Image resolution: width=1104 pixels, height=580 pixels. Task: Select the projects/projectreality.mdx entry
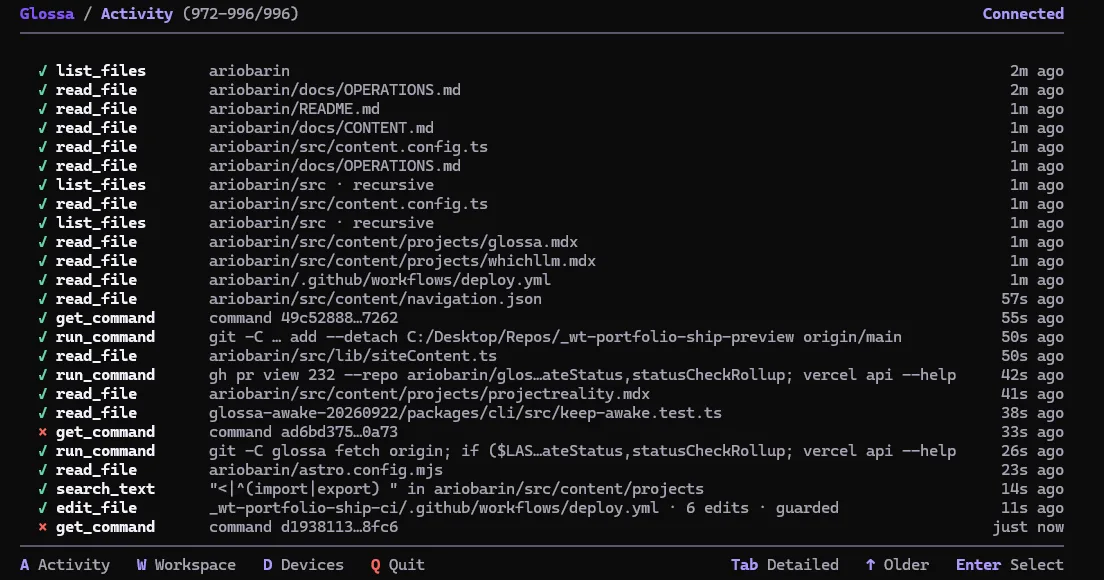point(551,394)
